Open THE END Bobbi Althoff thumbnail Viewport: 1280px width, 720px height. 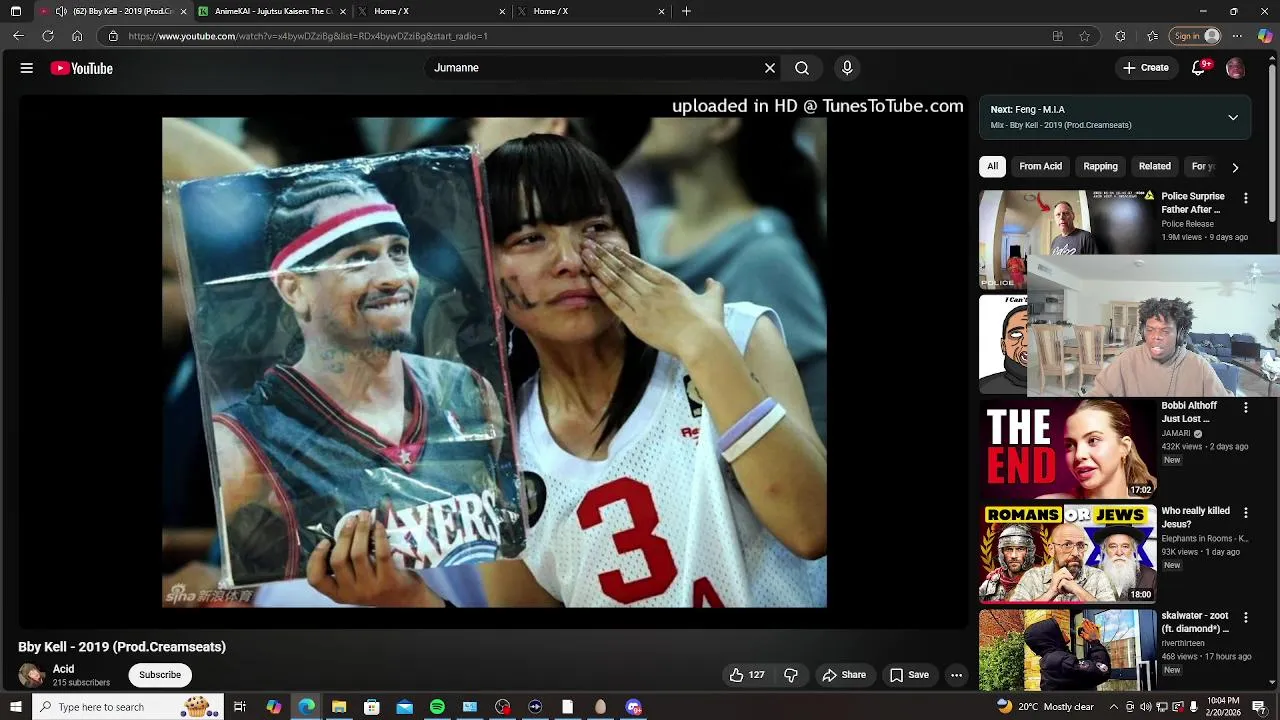tap(1067, 449)
